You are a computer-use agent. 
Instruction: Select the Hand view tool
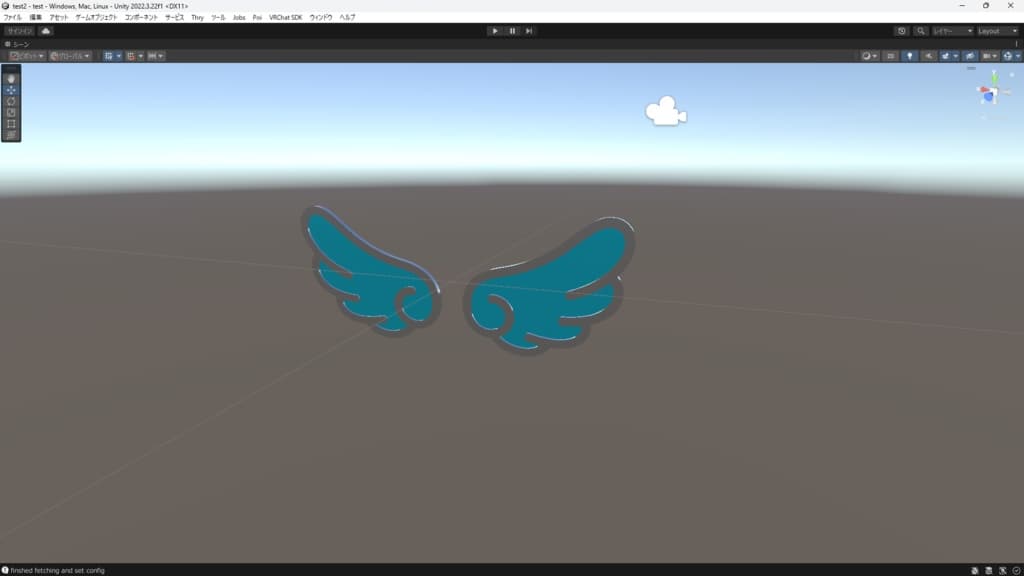coord(11,79)
